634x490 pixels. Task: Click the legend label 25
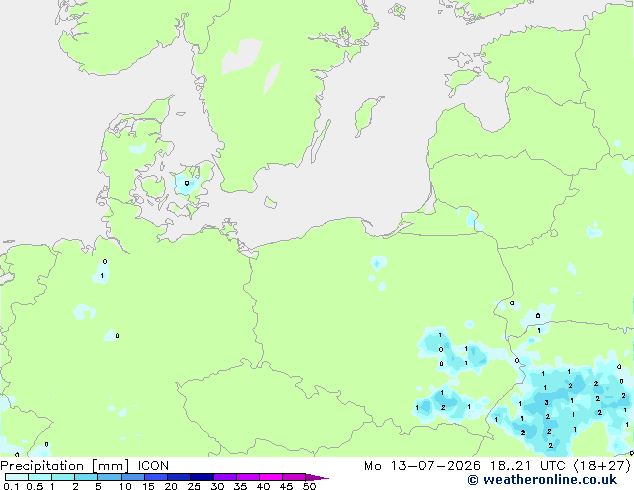[194, 486]
